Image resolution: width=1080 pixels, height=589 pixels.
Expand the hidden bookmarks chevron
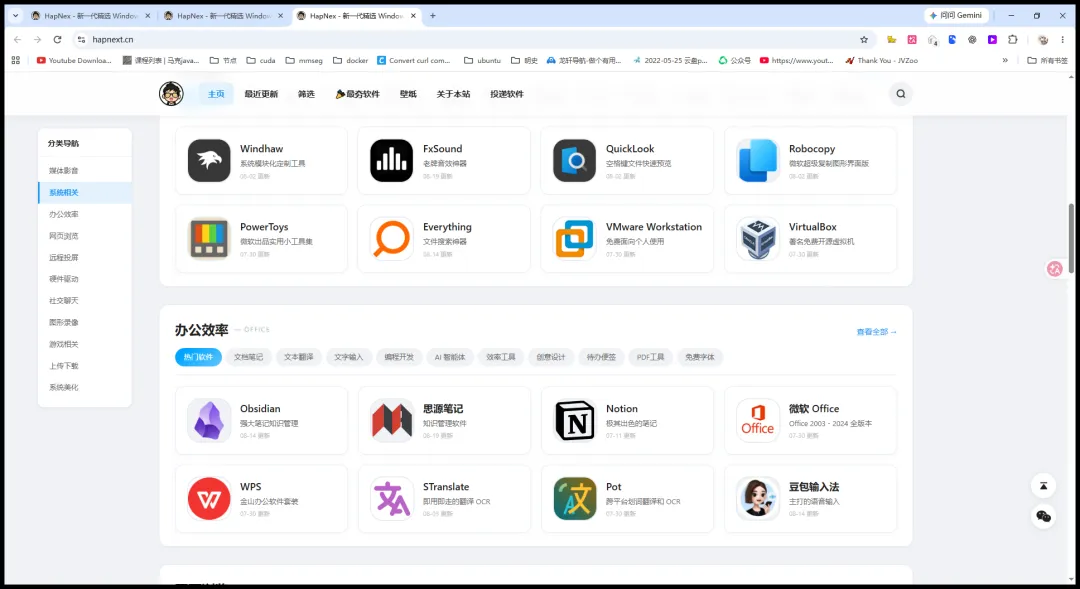(x=1005, y=60)
